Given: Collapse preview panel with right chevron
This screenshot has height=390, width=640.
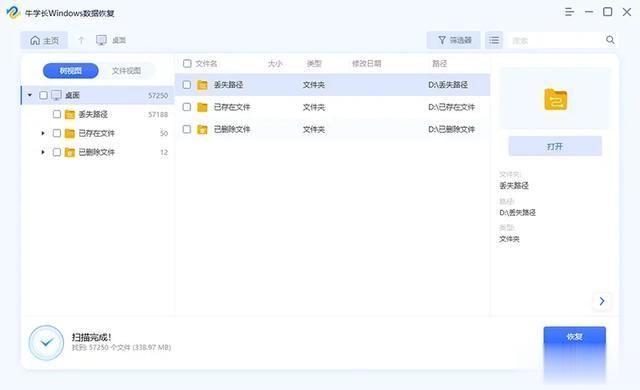Looking at the screenshot, I should [602, 301].
